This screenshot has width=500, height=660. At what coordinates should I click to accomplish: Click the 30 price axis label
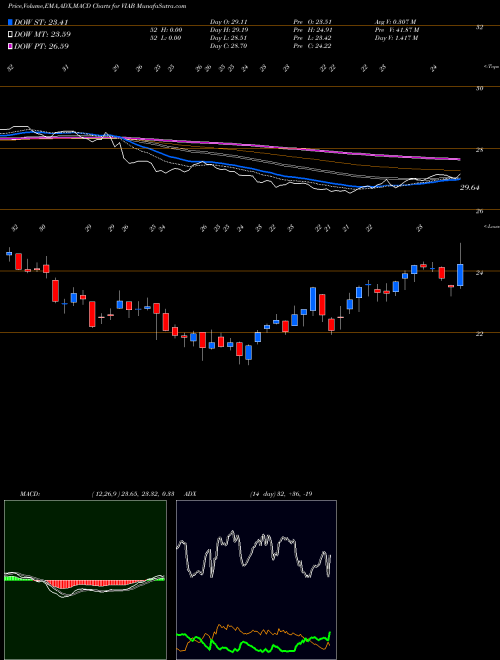pyautogui.click(x=479, y=88)
